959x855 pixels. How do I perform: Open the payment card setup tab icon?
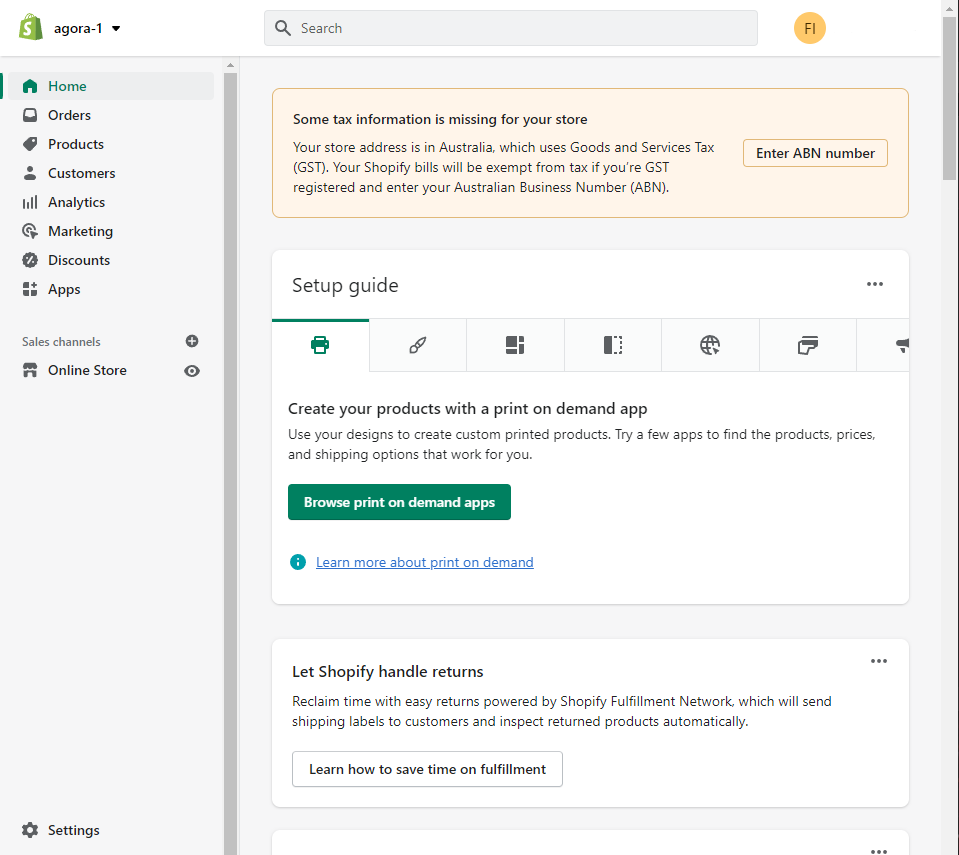pos(807,345)
